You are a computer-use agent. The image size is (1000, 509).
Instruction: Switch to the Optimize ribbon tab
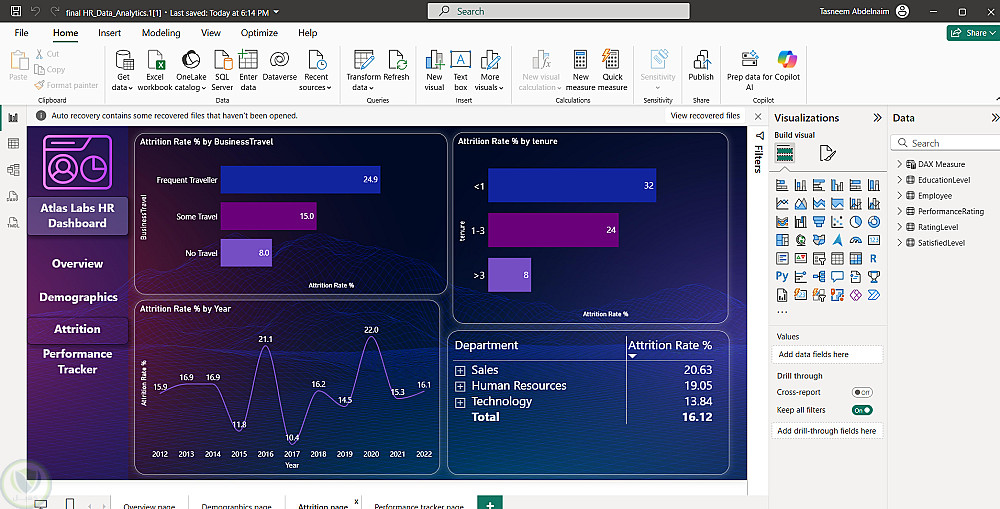[259, 33]
